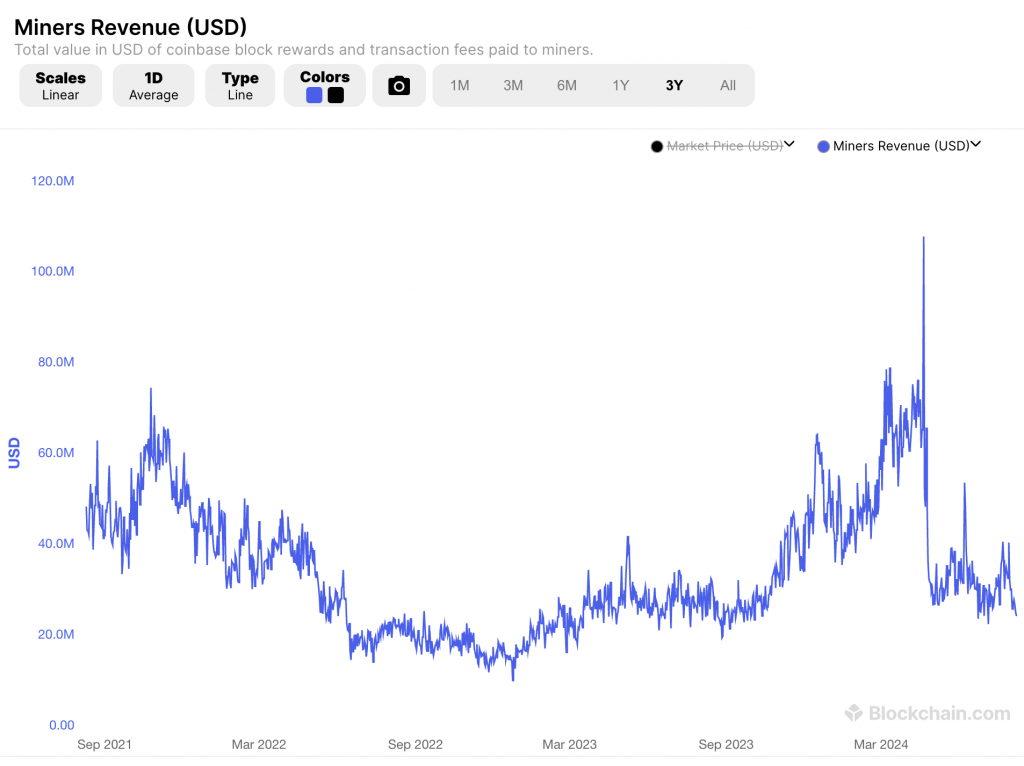Click the black Market Price legend dot

point(657,147)
